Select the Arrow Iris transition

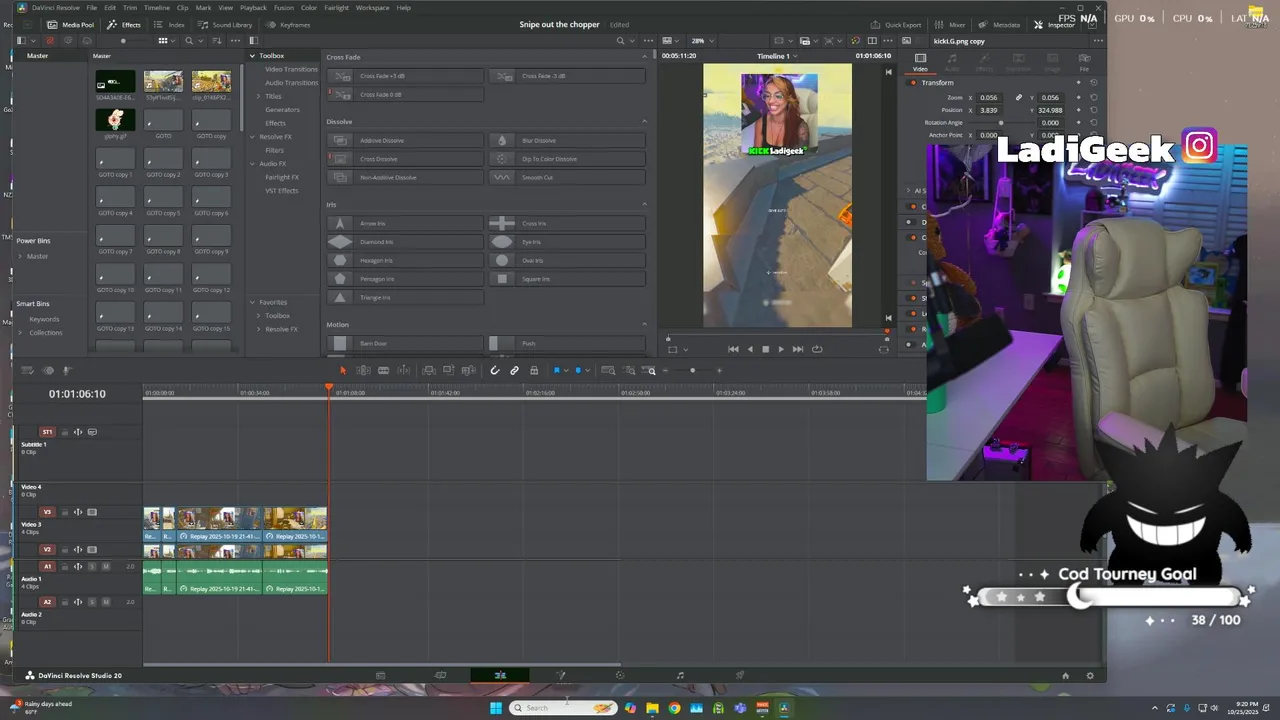406,224
